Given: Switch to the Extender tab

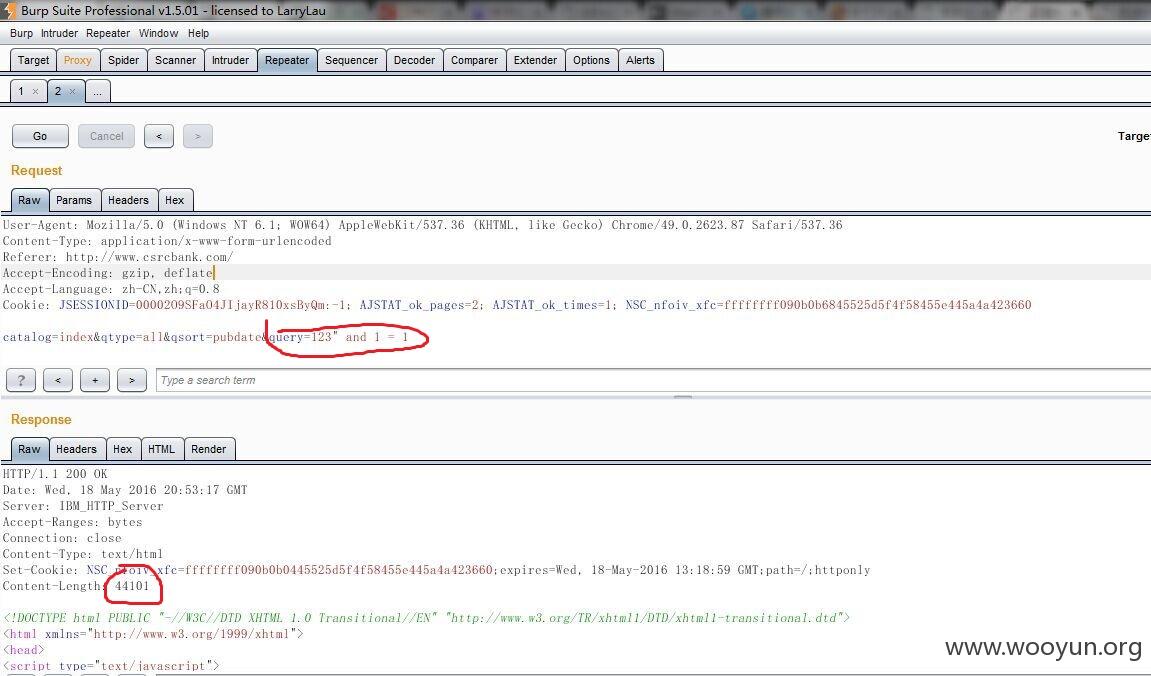Looking at the screenshot, I should coord(535,60).
